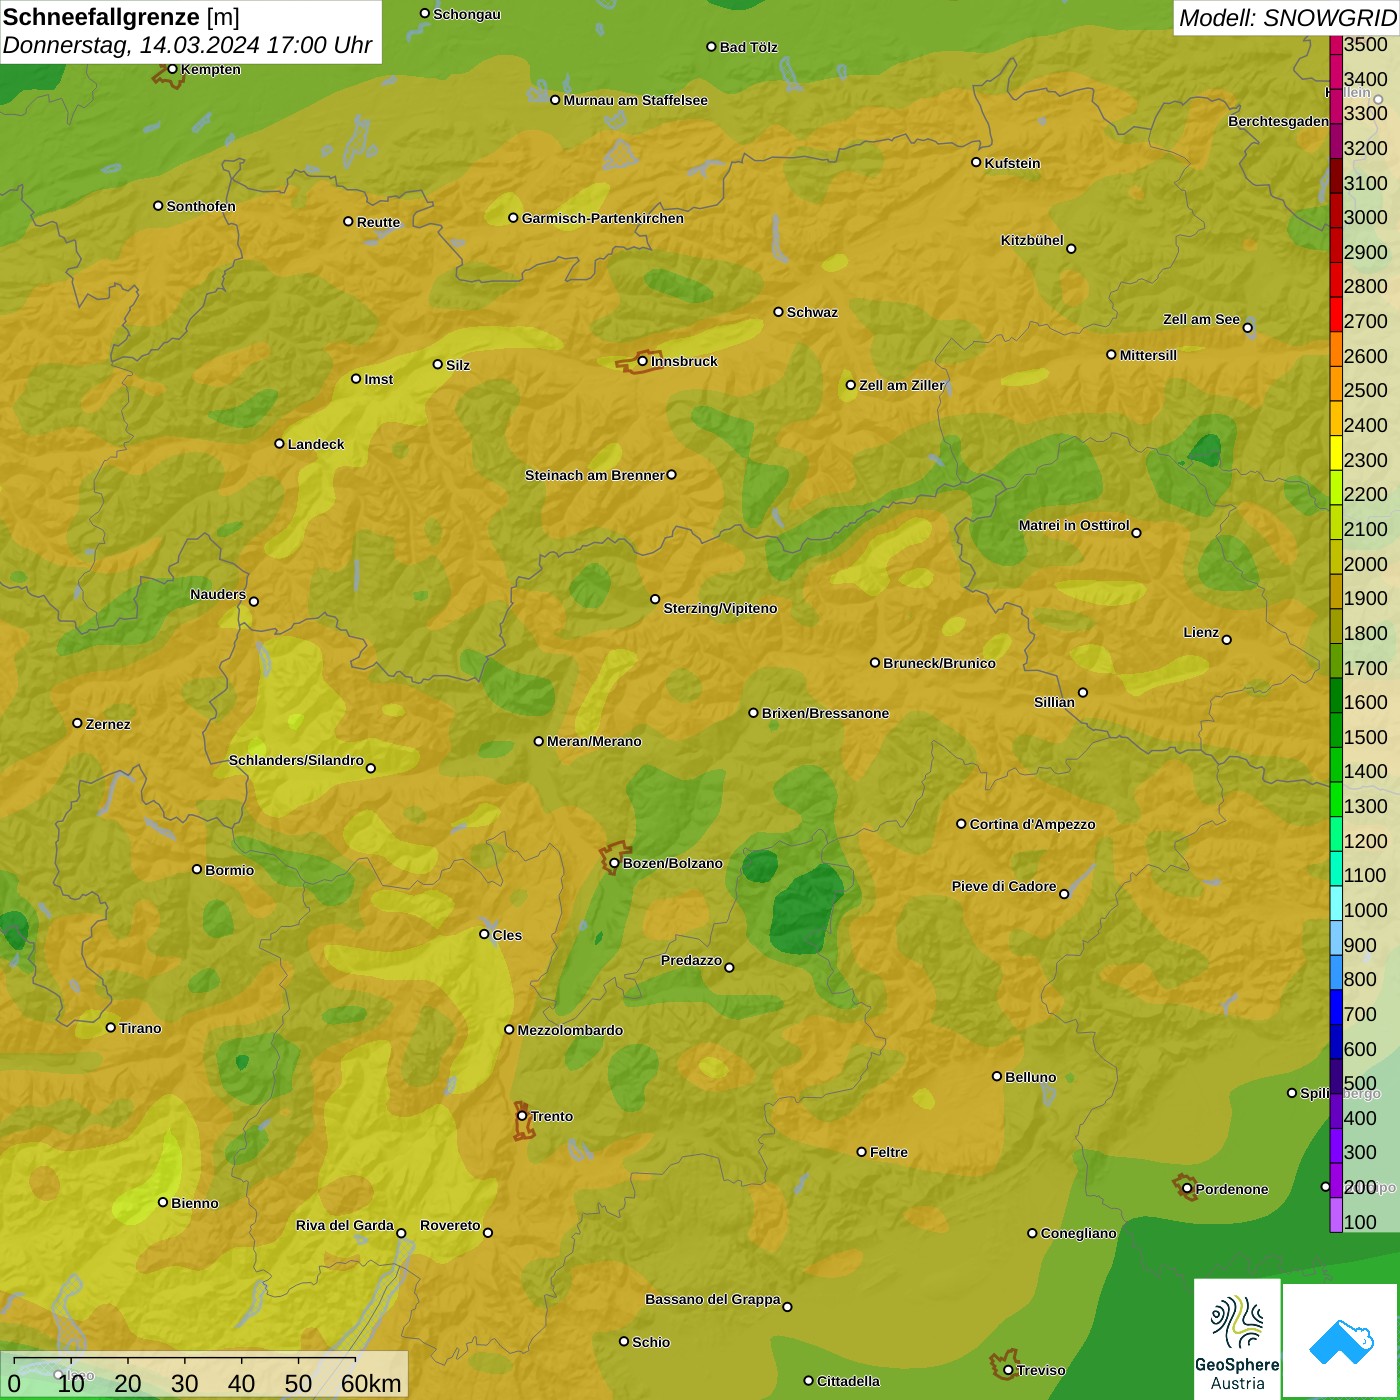Screen dimensions: 1400x1400
Task: Click the Bozen/Bolzano city marker
Action: point(614,863)
